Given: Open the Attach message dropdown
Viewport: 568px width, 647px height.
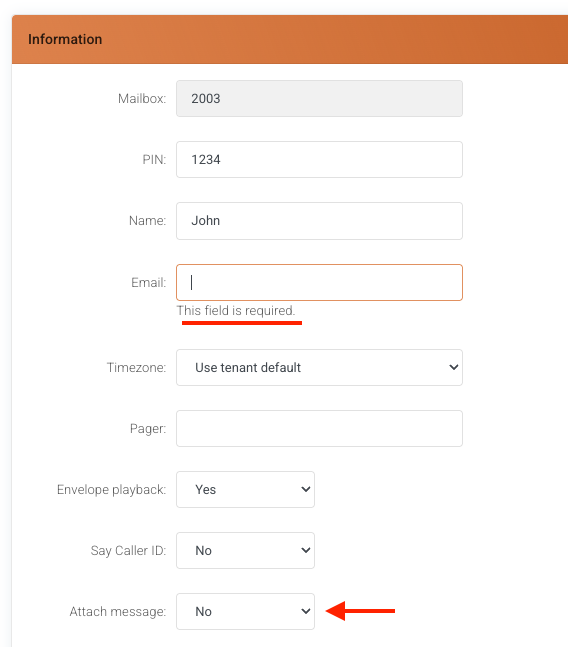Looking at the screenshot, I should tap(245, 612).
